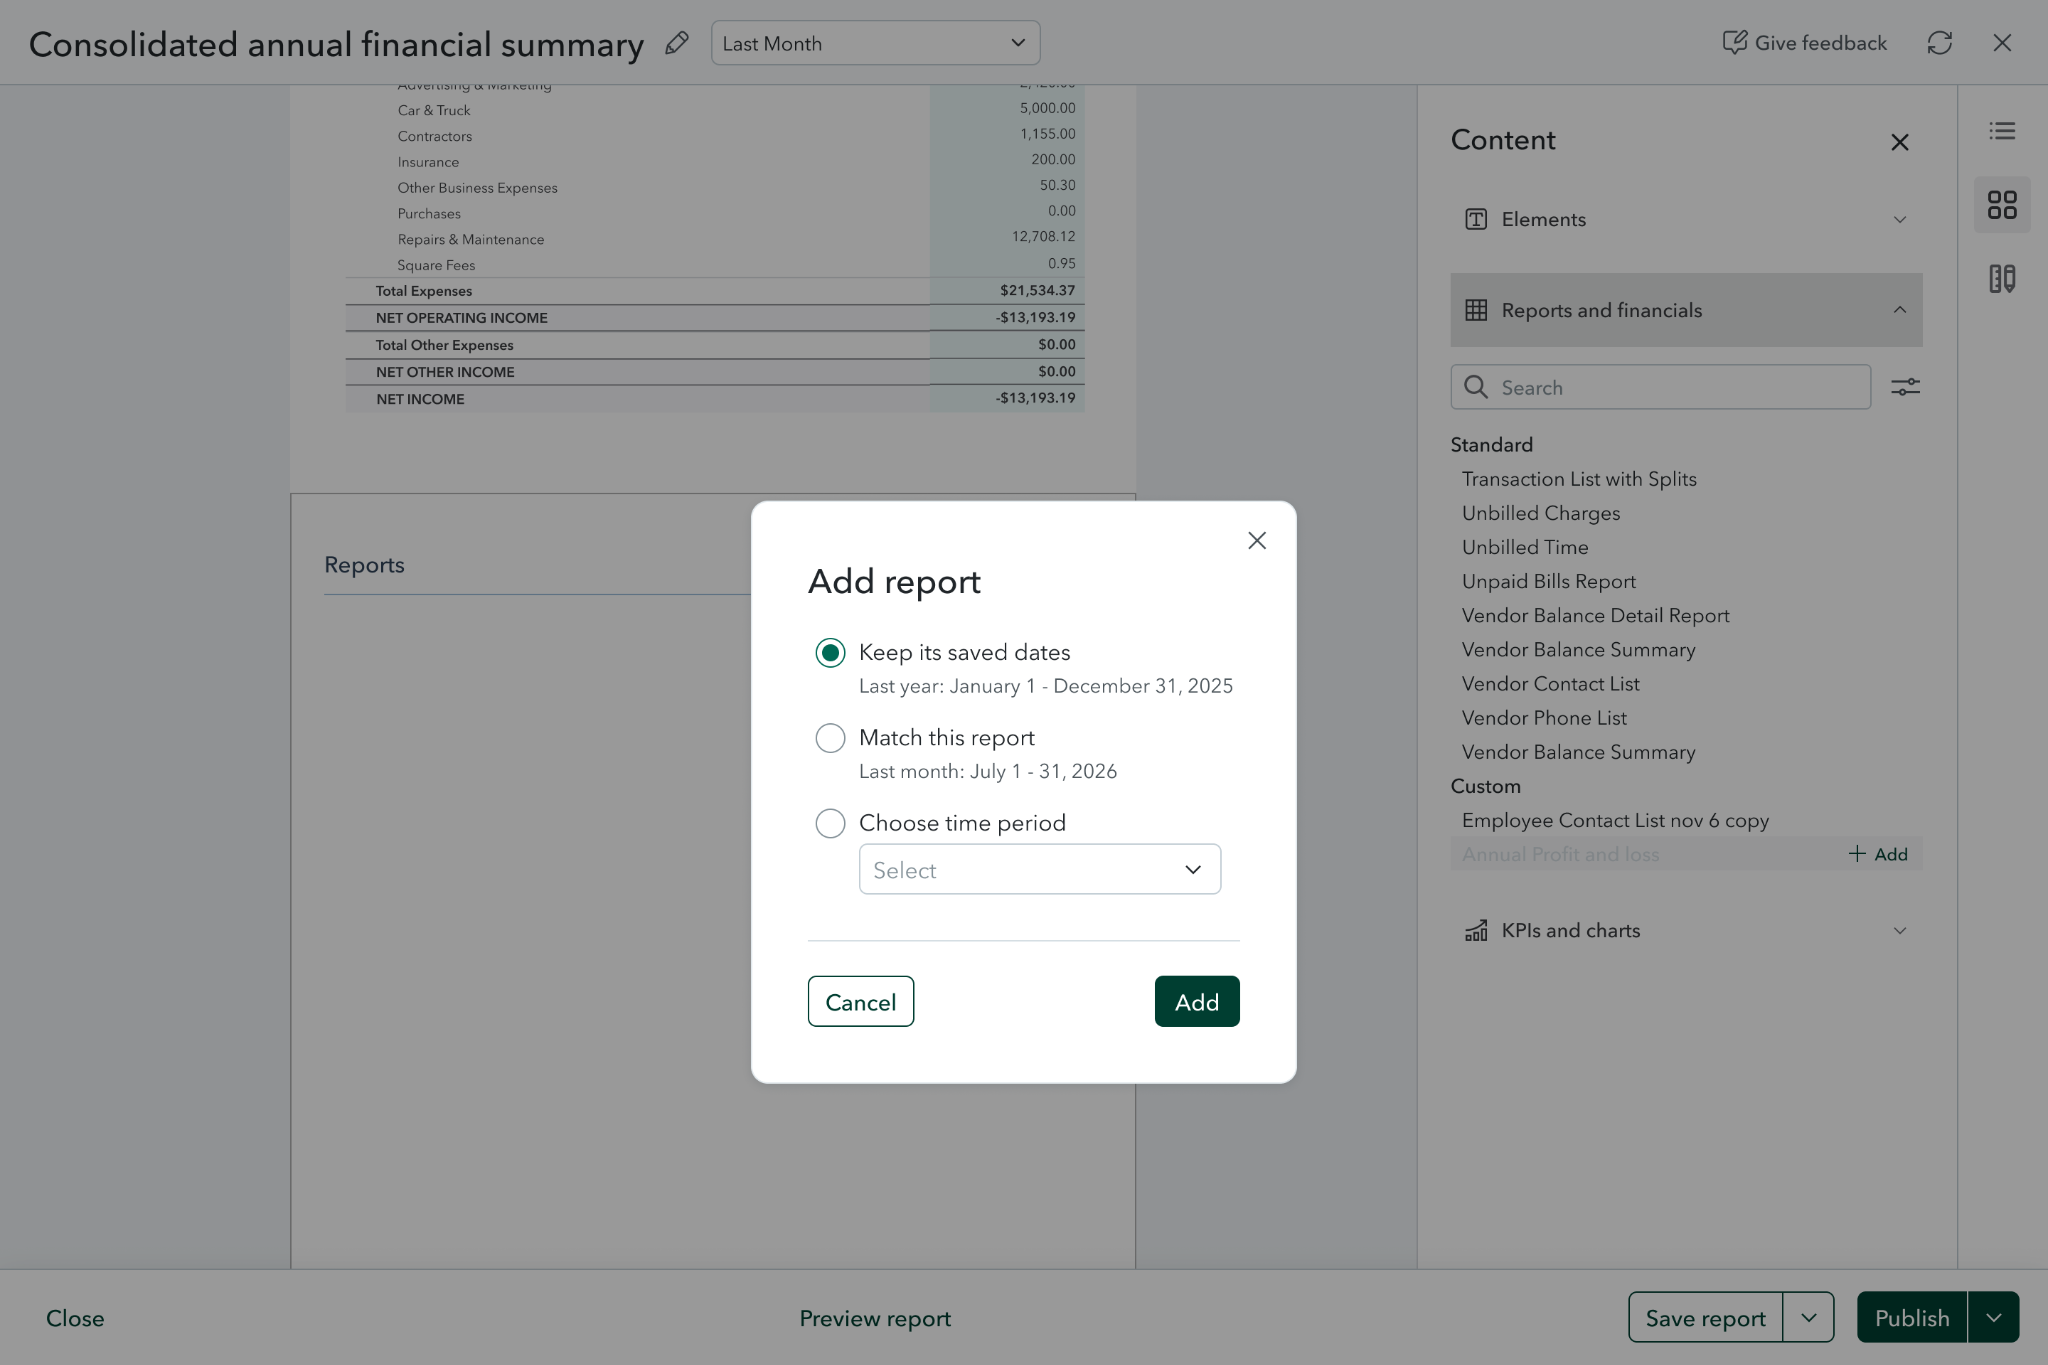Click the Publish button

click(1912, 1317)
